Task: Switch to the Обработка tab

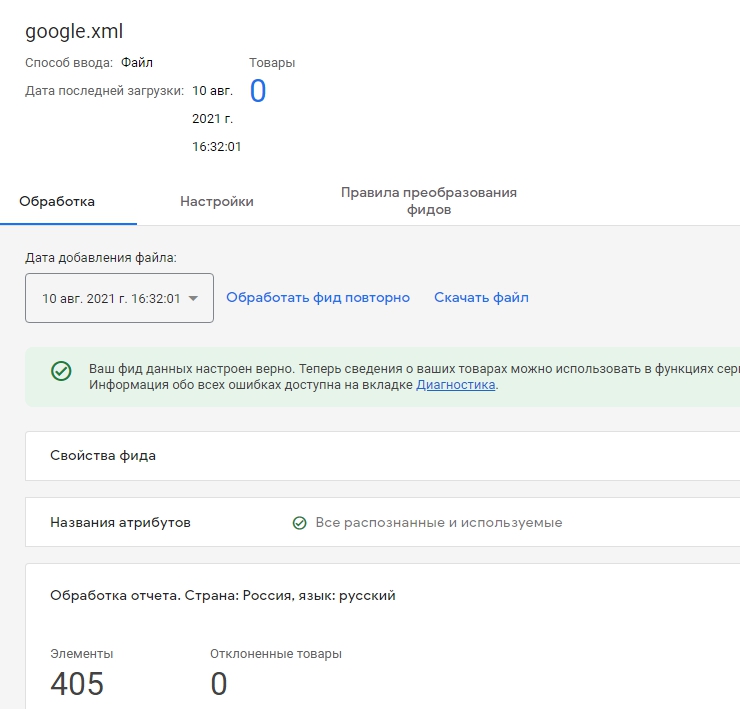Action: point(57,201)
